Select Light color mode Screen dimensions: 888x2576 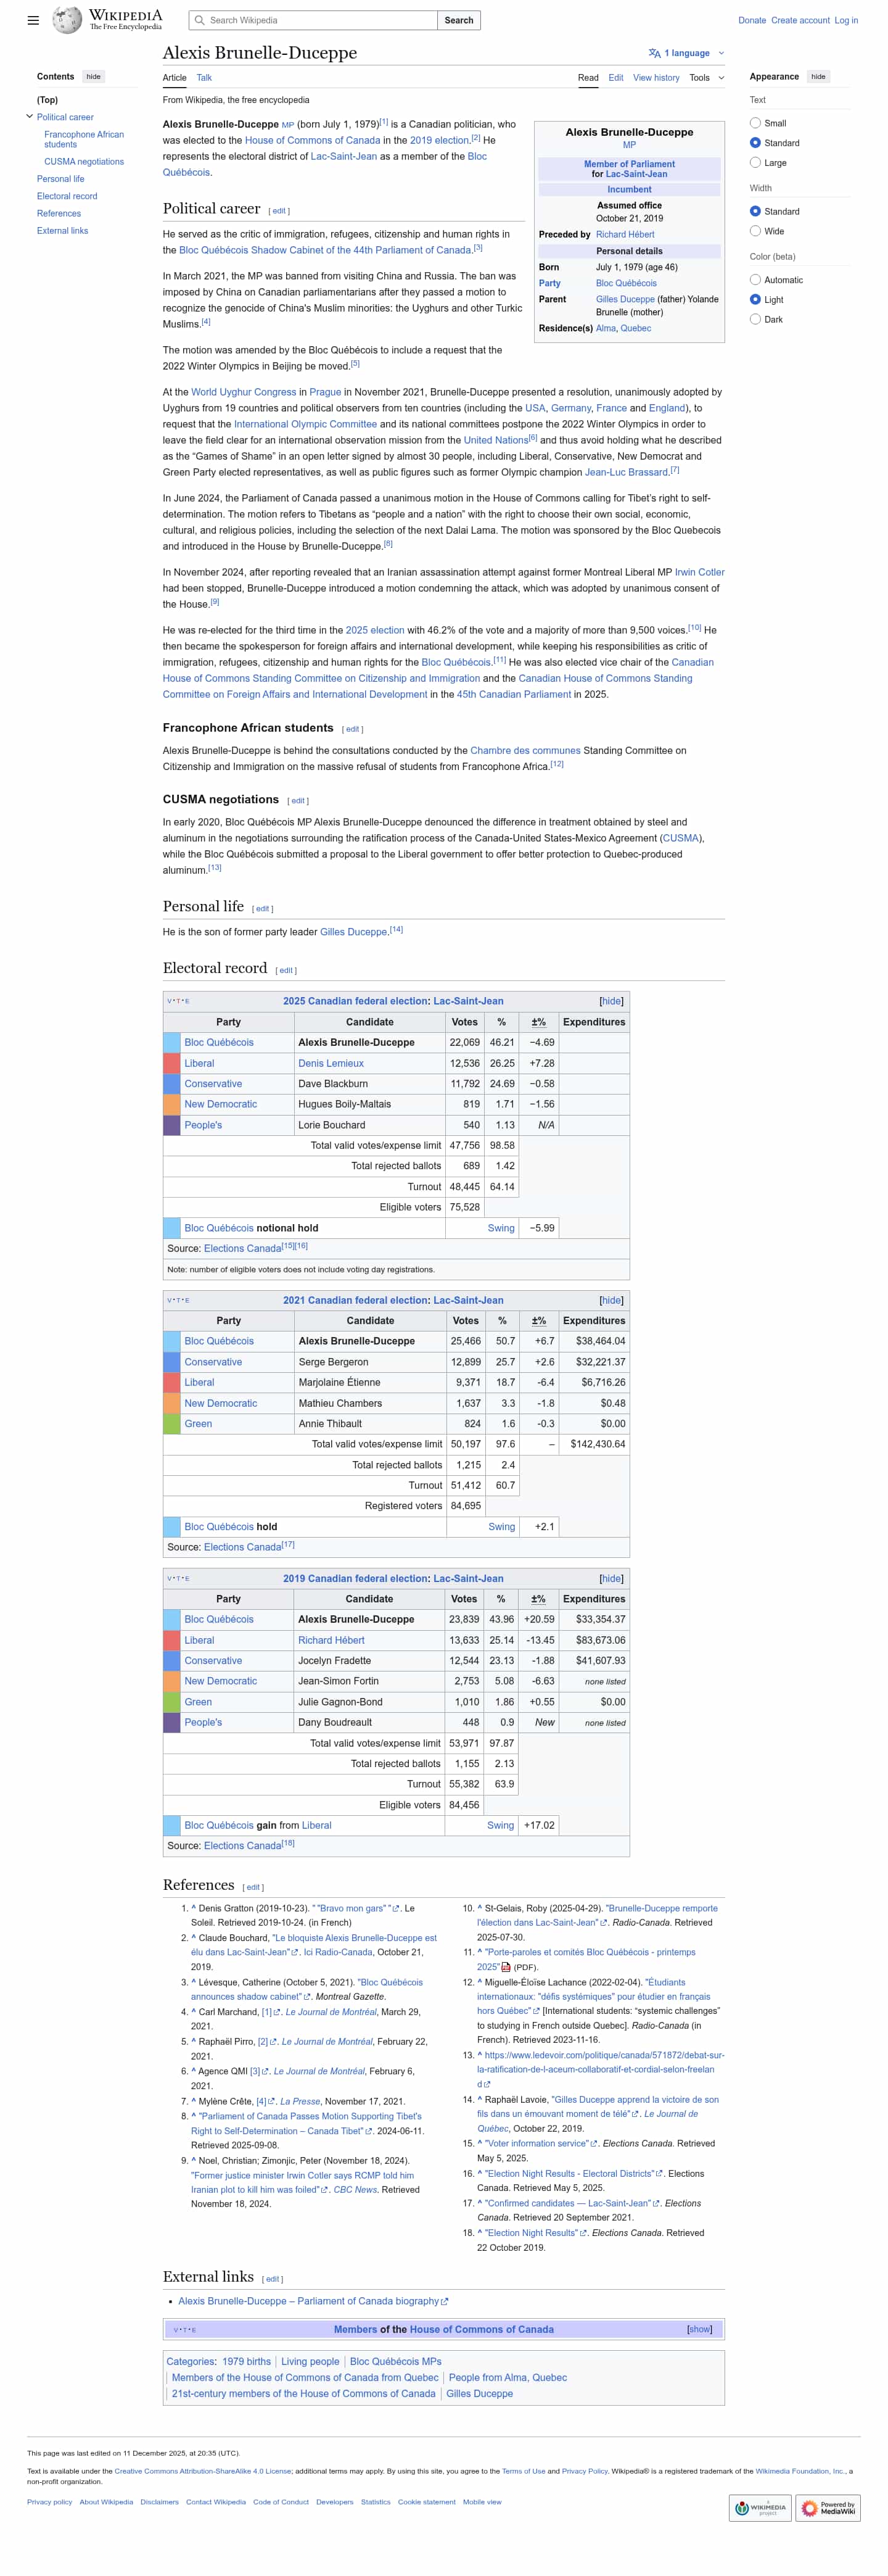coord(755,300)
